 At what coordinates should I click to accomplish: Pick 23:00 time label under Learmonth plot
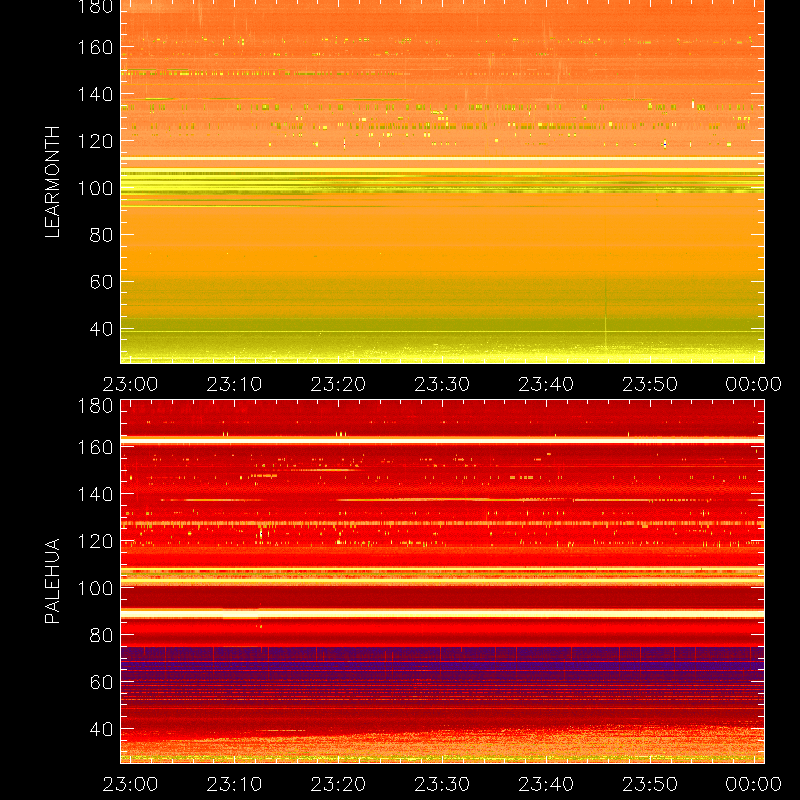pos(130,384)
